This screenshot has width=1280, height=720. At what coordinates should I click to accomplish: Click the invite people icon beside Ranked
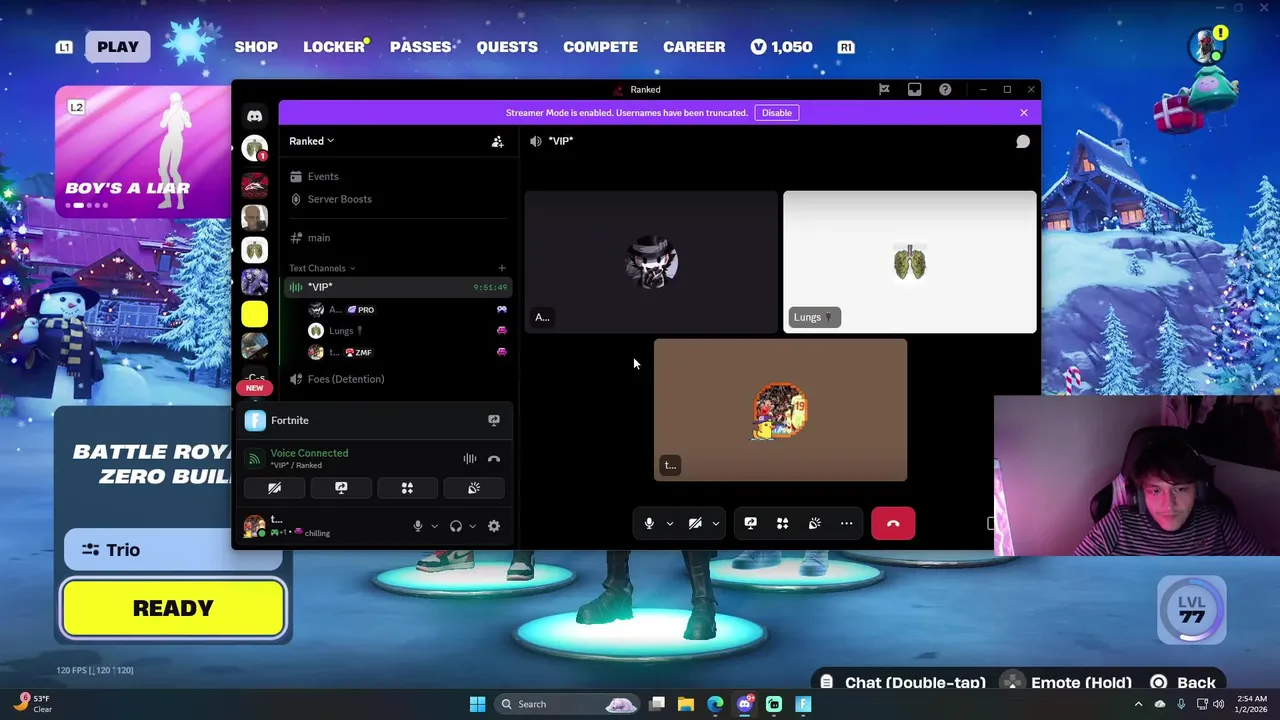click(x=497, y=141)
